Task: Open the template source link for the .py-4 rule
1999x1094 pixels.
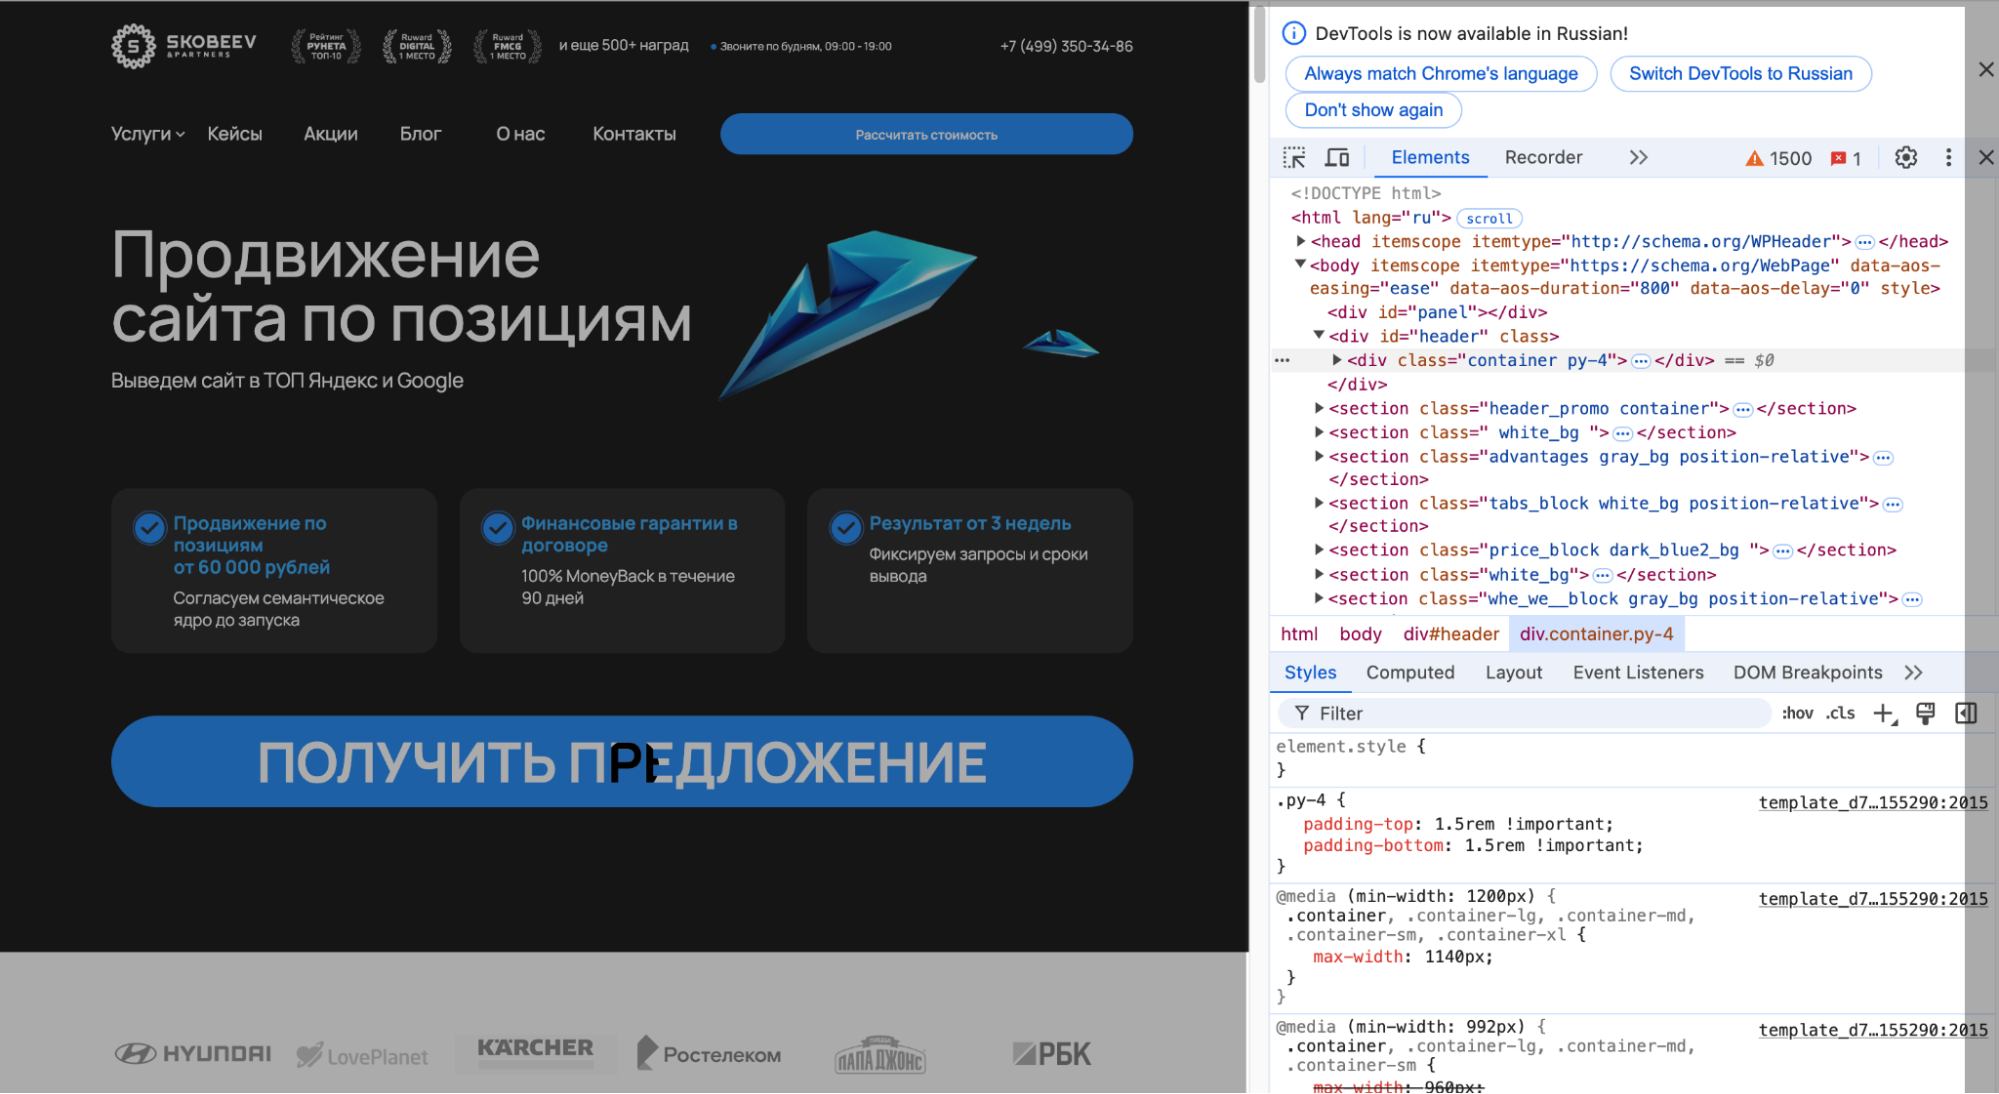Action: pos(1873,802)
